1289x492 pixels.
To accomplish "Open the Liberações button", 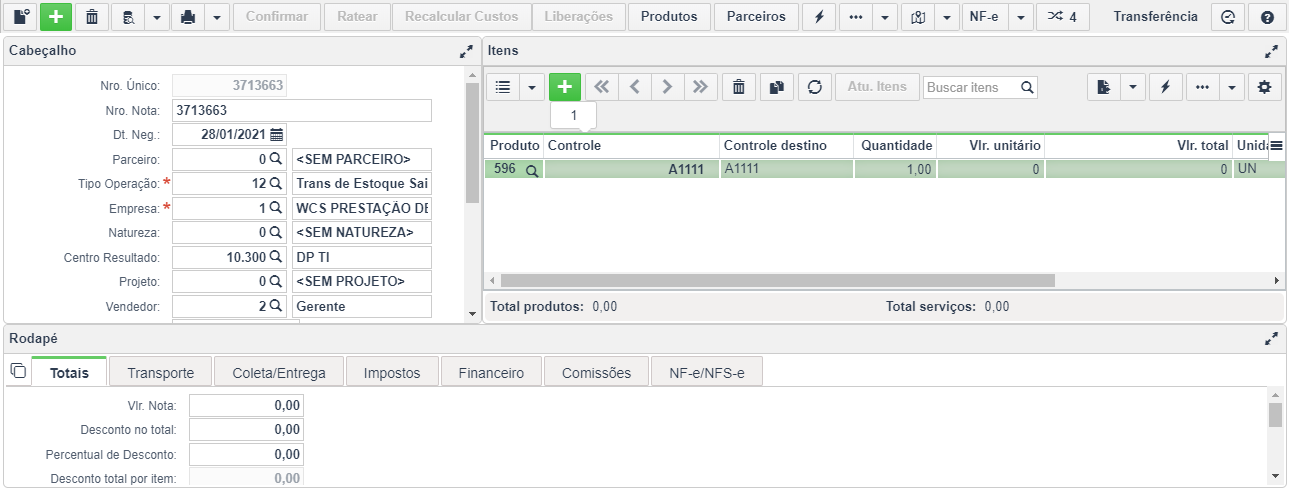I will [x=579, y=17].
